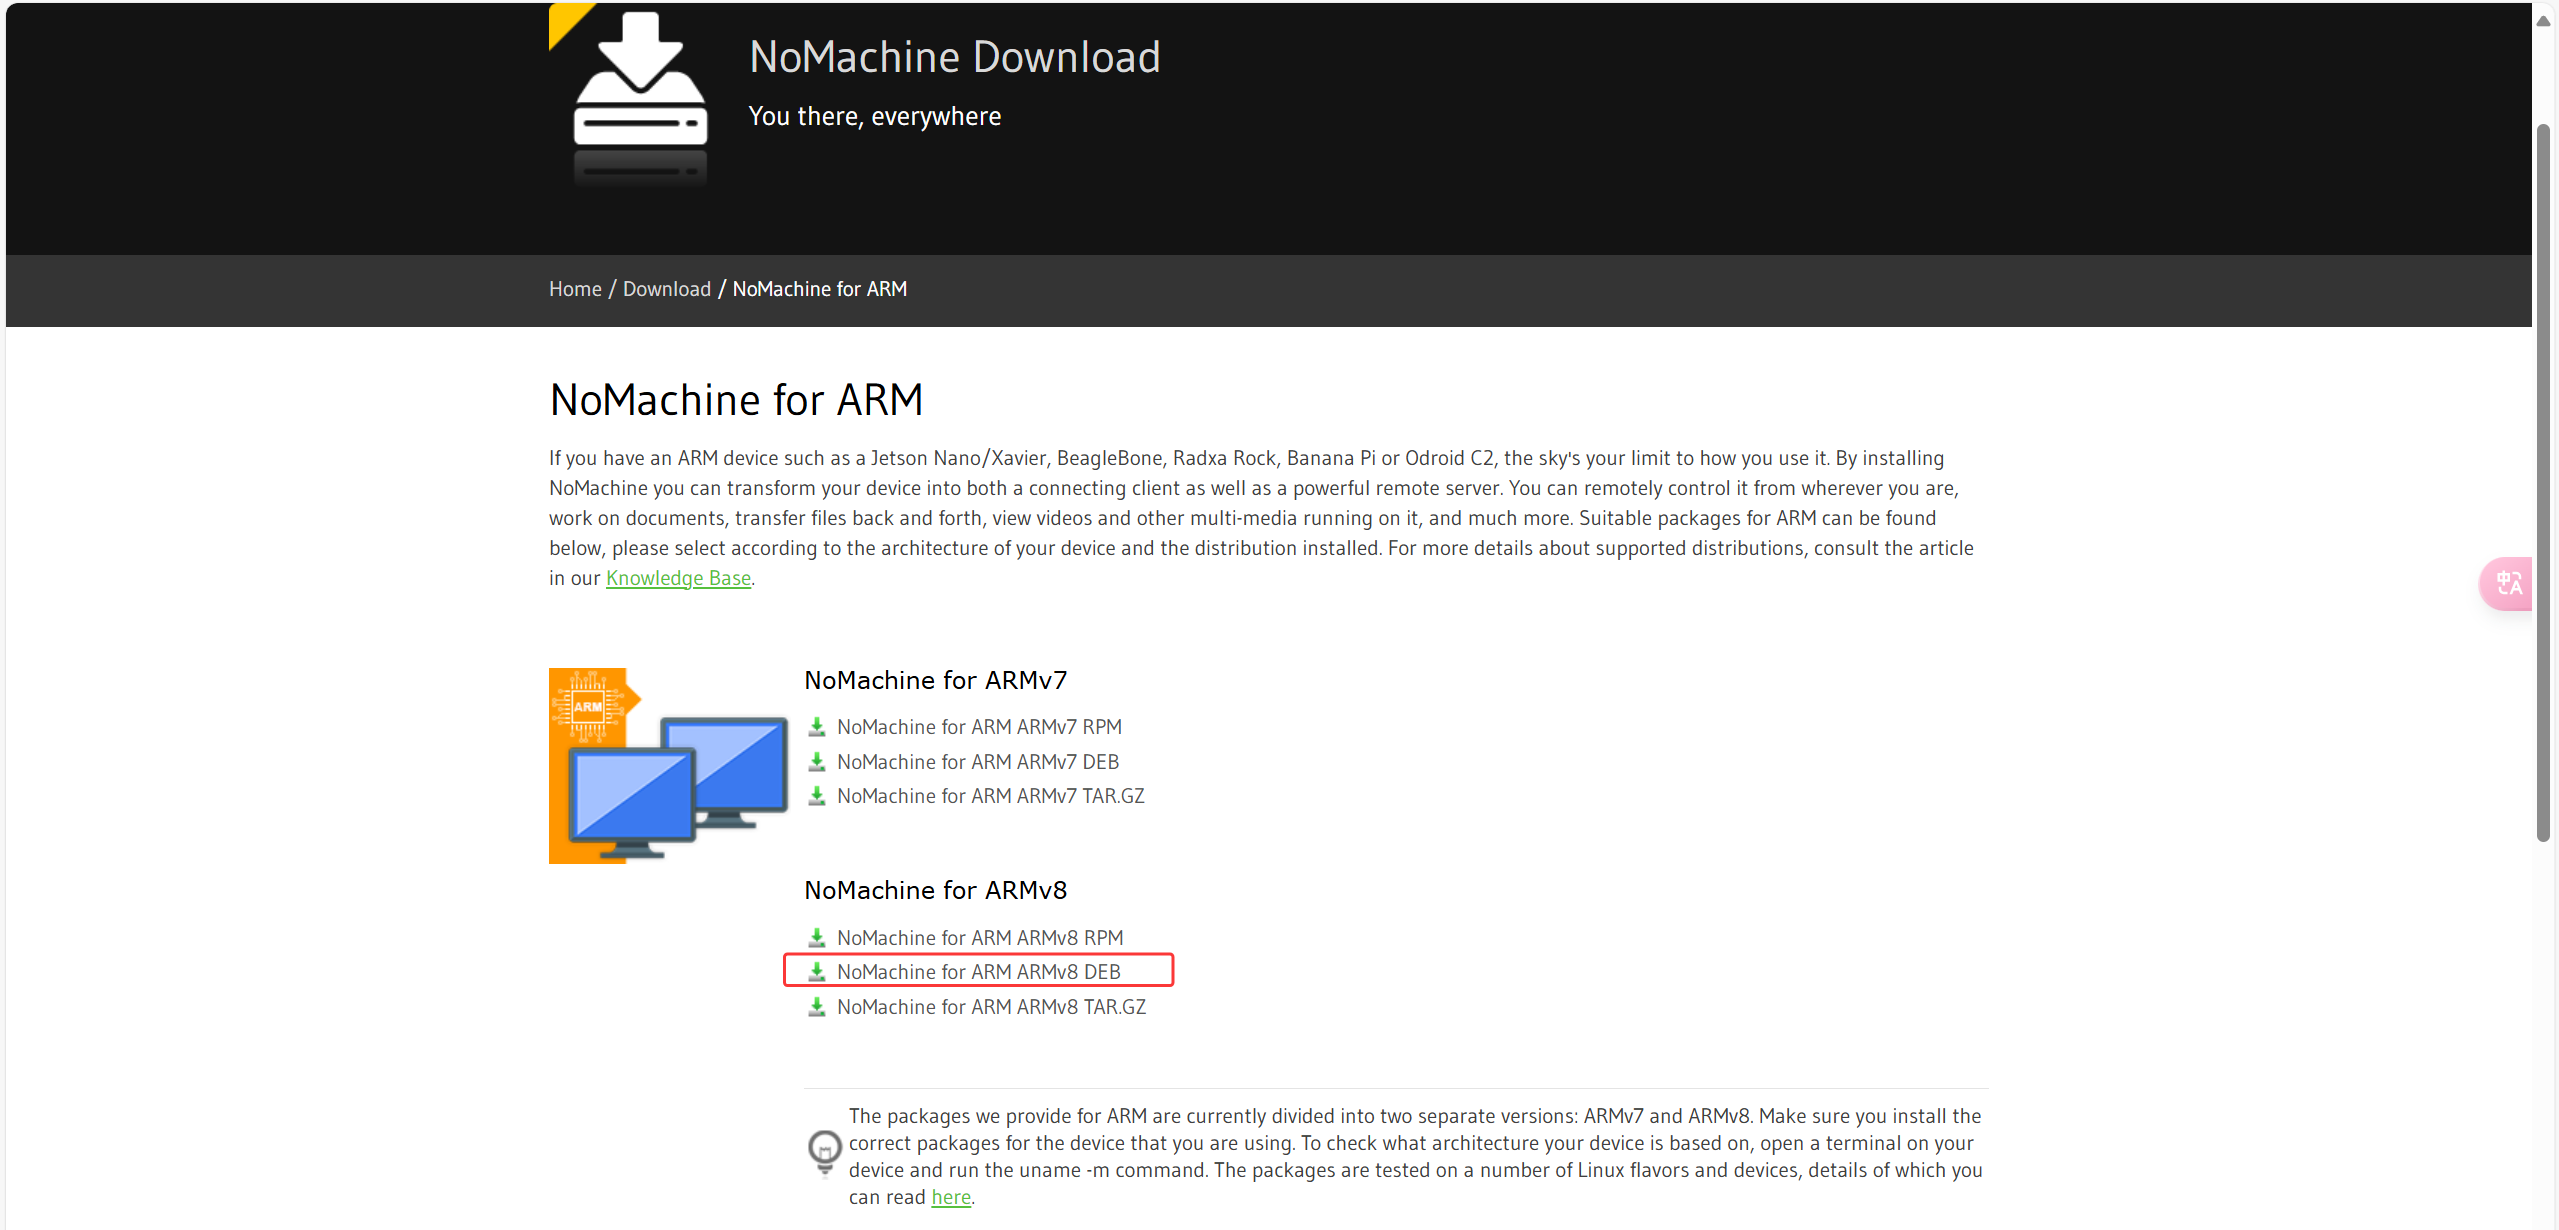The height and width of the screenshot is (1230, 2559).
Task: Open the Download breadcrumb page
Action: pyautogui.click(x=666, y=288)
